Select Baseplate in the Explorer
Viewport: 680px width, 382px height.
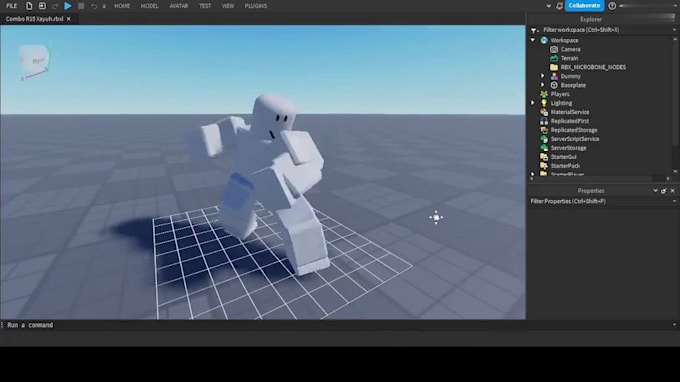[573, 85]
